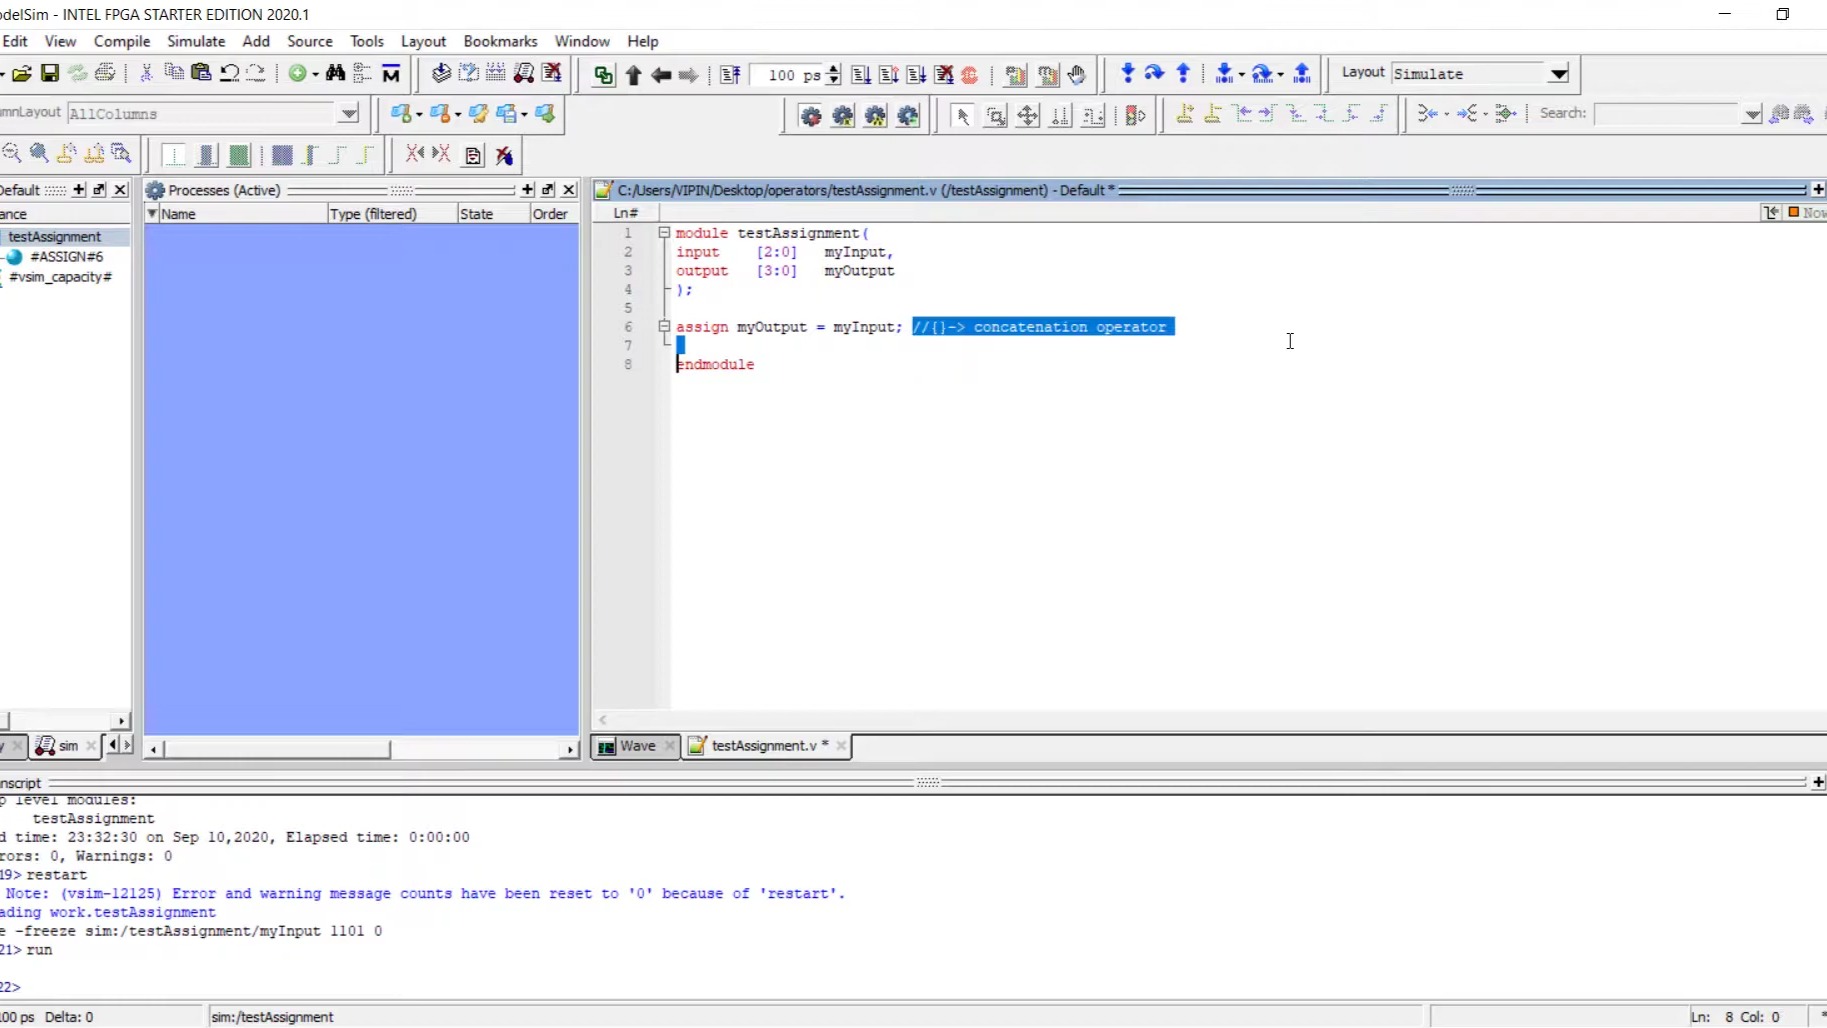Click the Insert Cursor yellow icon
Viewport: 1827px width, 1028px height.
[x=1184, y=114]
